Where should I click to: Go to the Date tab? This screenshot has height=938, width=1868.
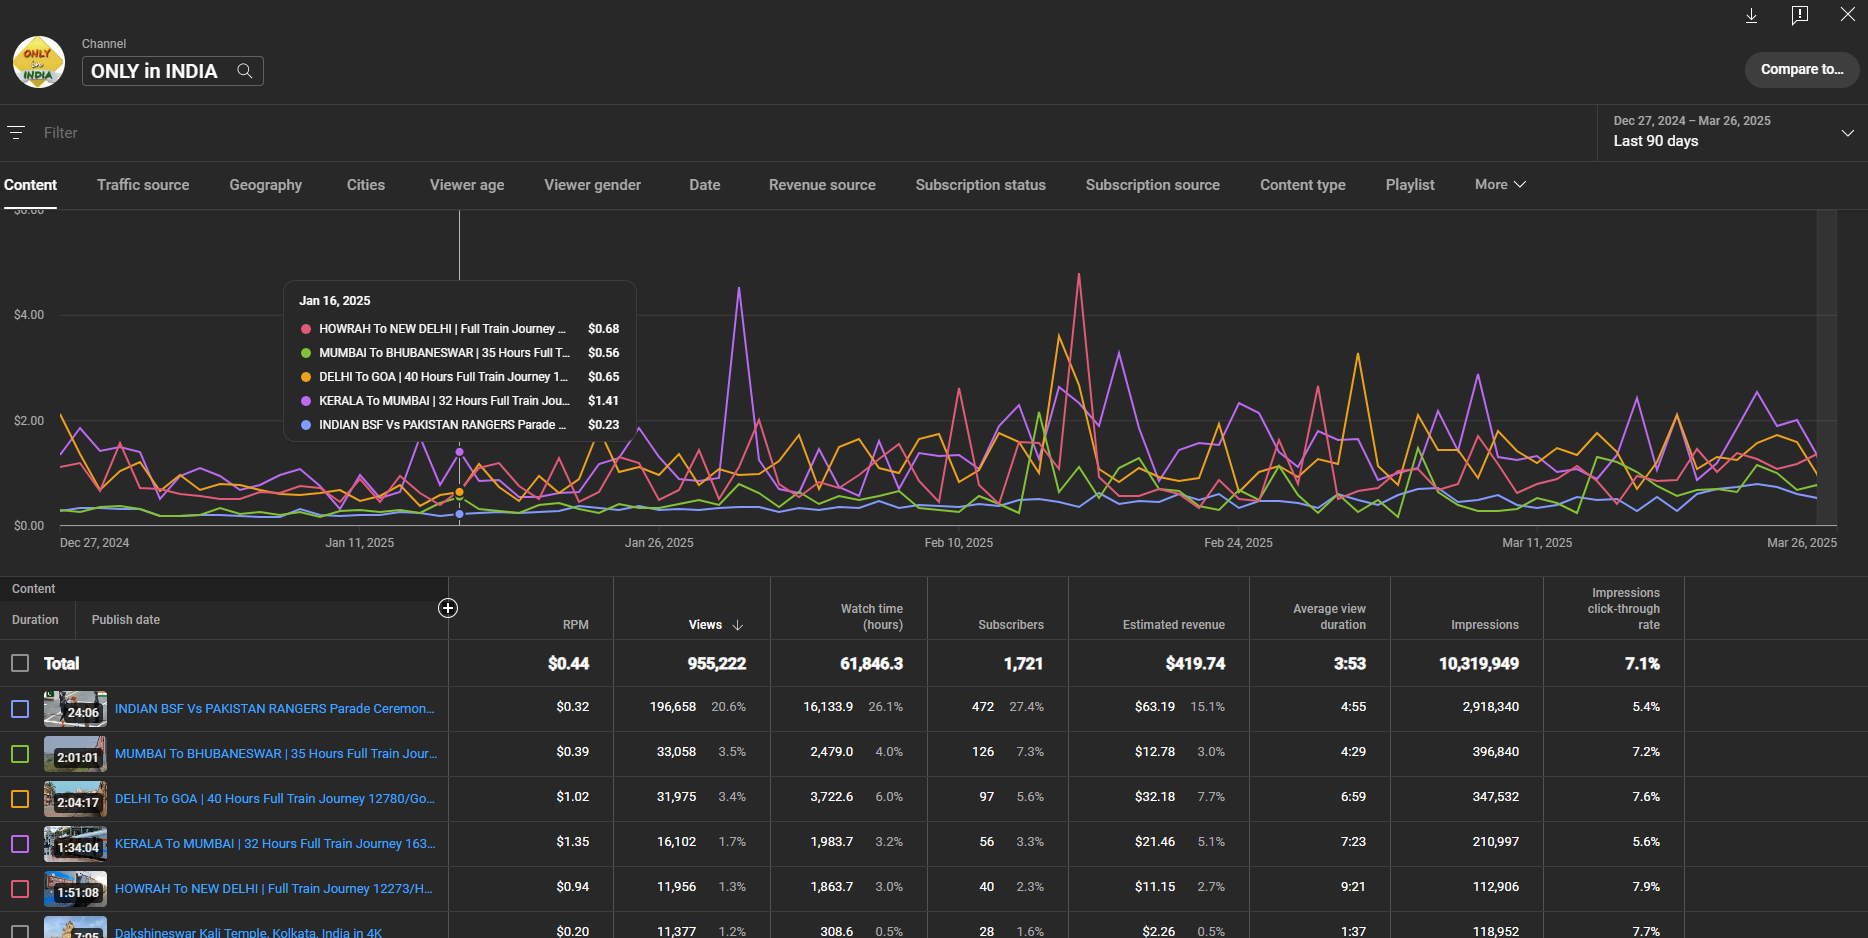[x=705, y=185]
